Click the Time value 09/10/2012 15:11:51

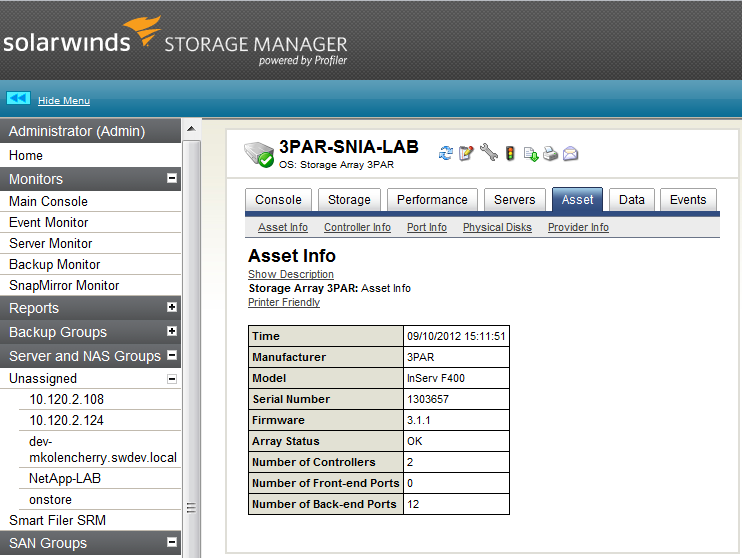point(456,336)
